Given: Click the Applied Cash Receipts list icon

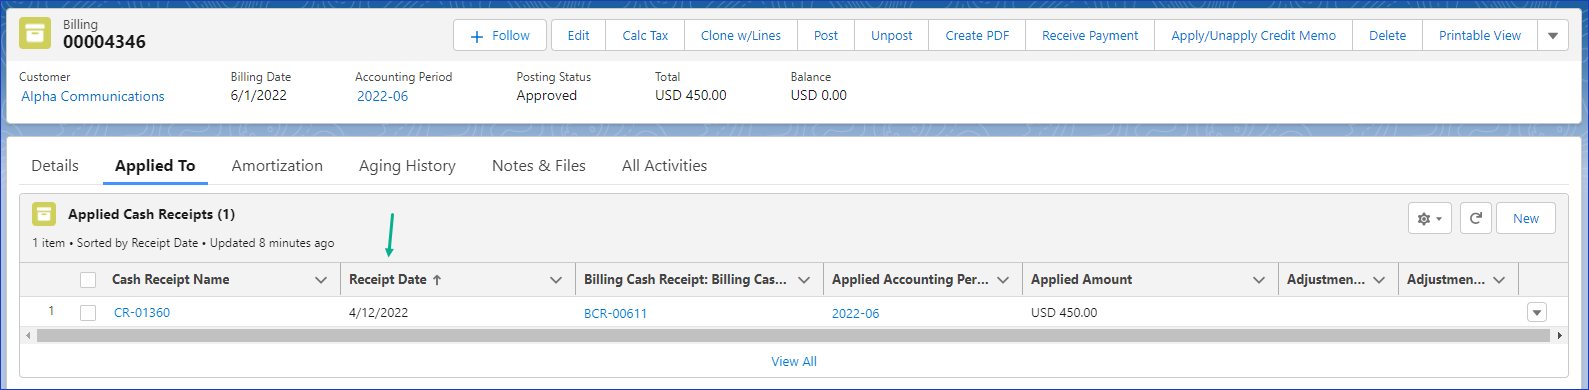Looking at the screenshot, I should click(44, 214).
